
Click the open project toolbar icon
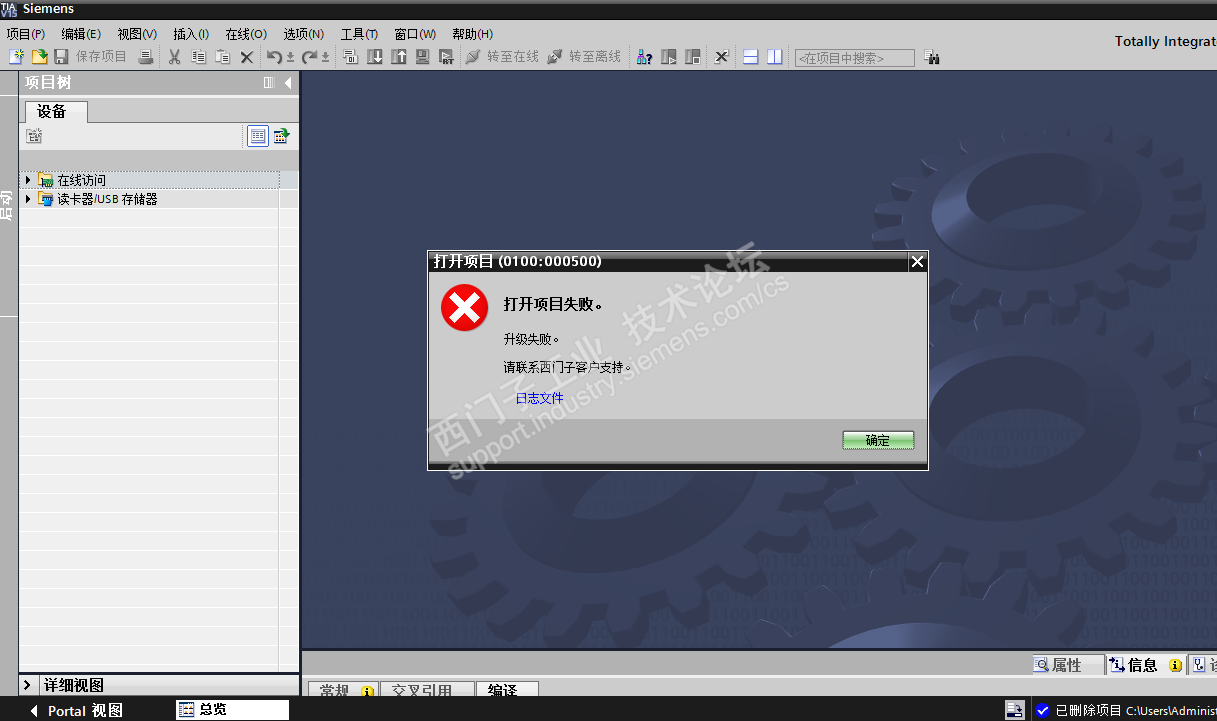tap(39, 57)
